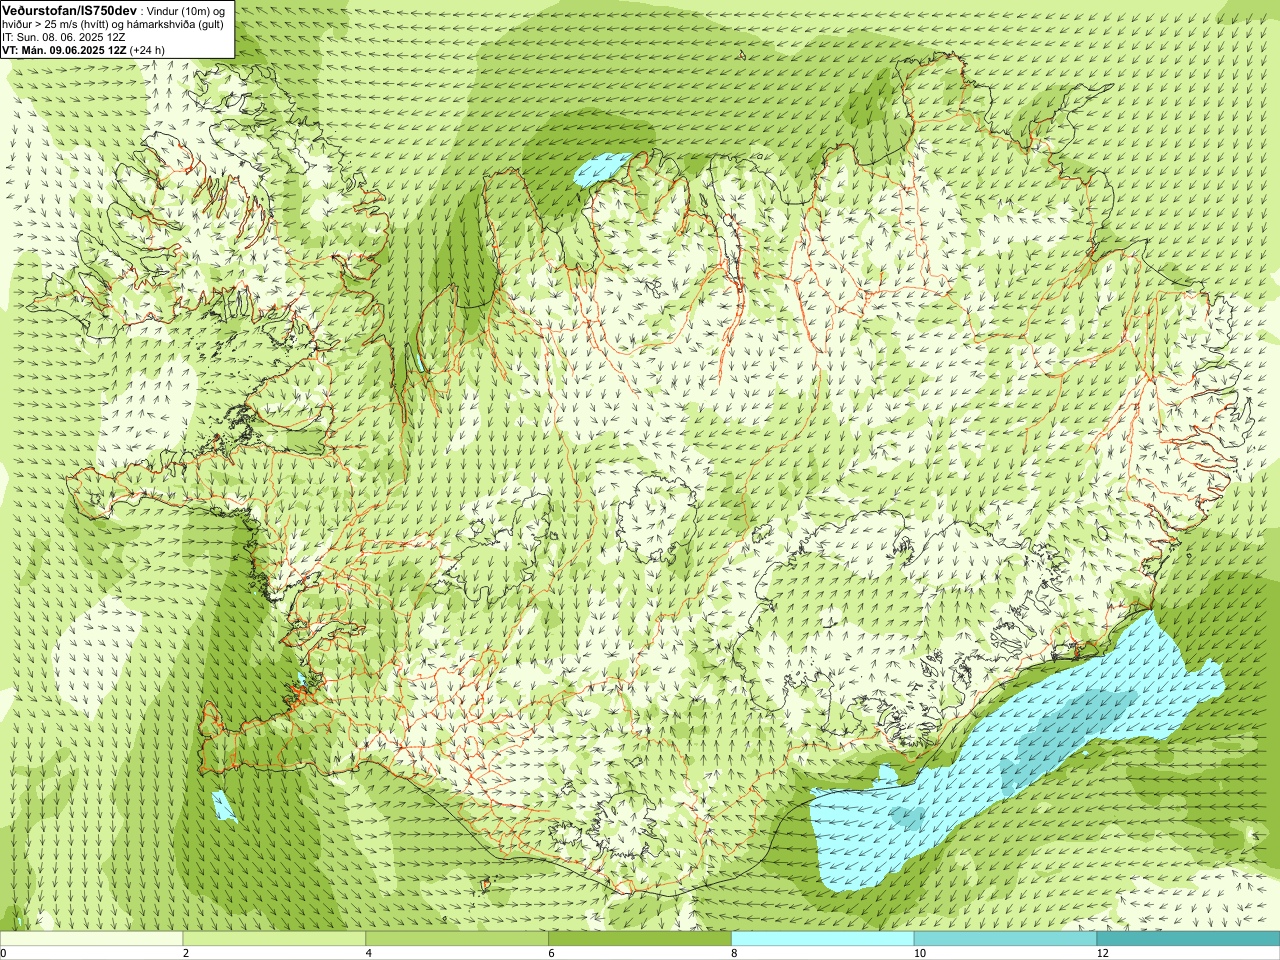Click the dark green 6–8 m/s legend swatch
Image resolution: width=1280 pixels, height=960 pixels.
click(640, 939)
